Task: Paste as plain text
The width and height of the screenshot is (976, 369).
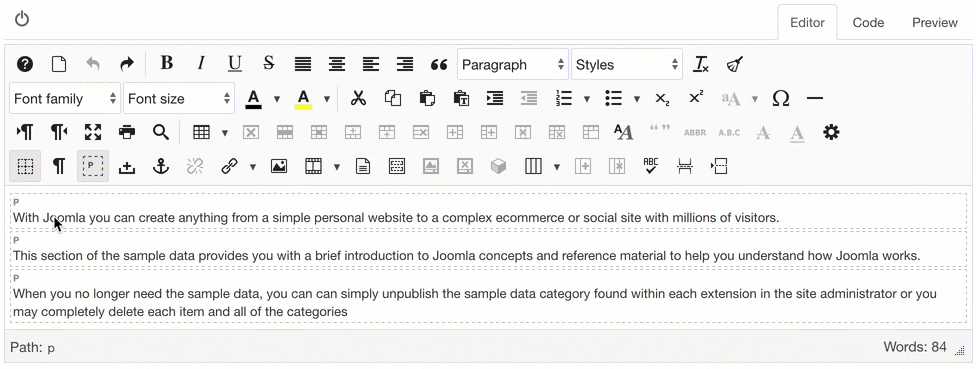Action: [x=461, y=98]
